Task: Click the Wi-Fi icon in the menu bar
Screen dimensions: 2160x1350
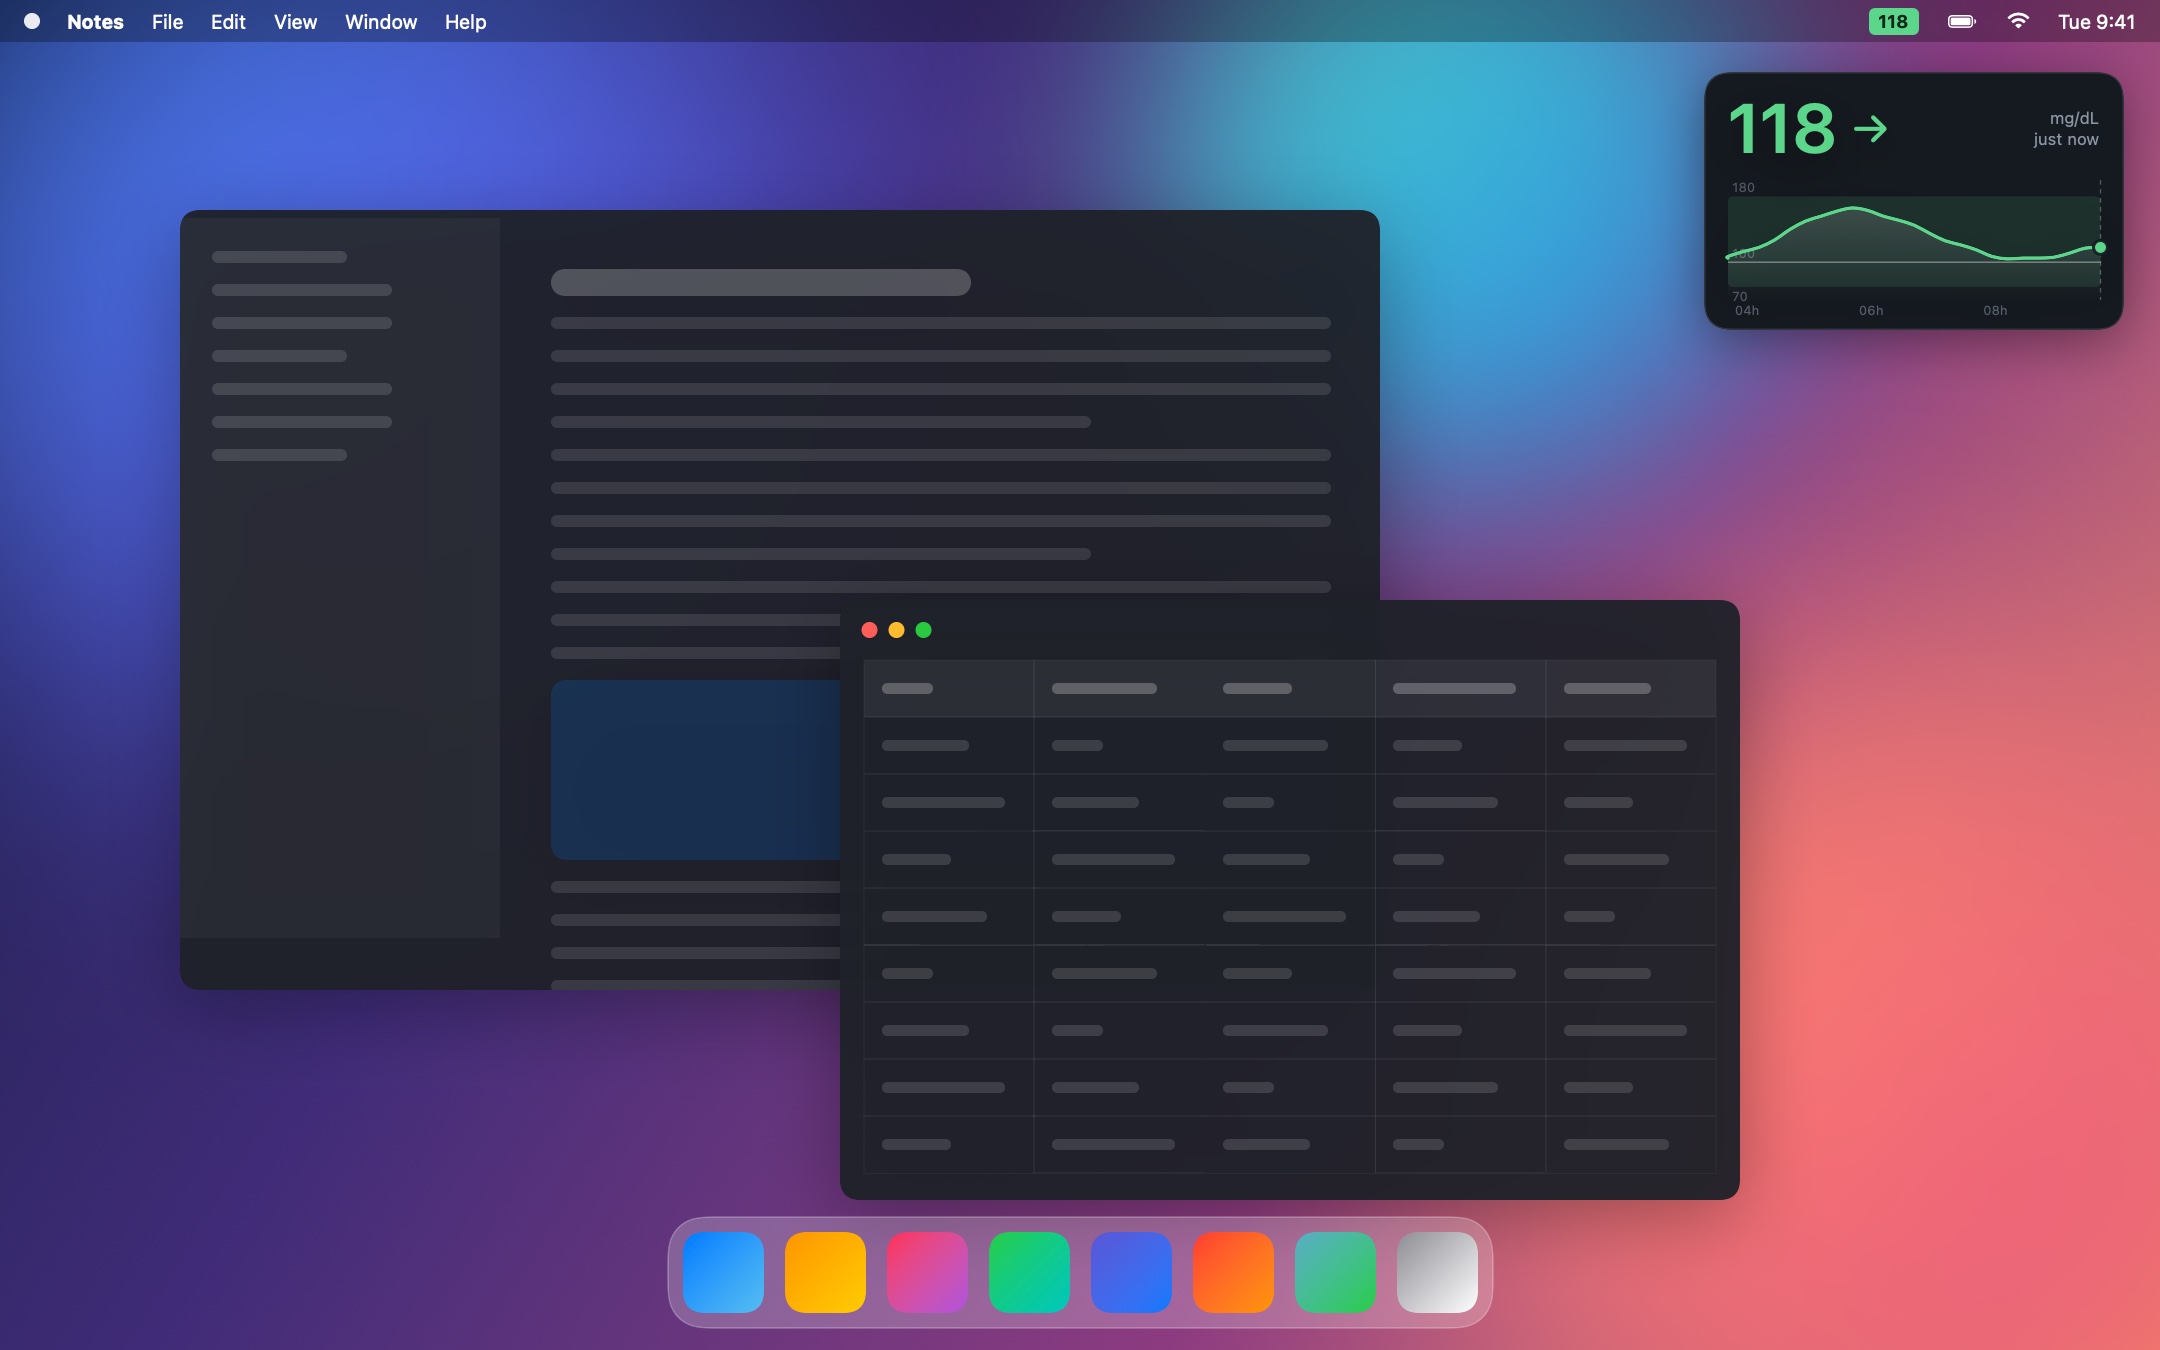Action: [2018, 21]
